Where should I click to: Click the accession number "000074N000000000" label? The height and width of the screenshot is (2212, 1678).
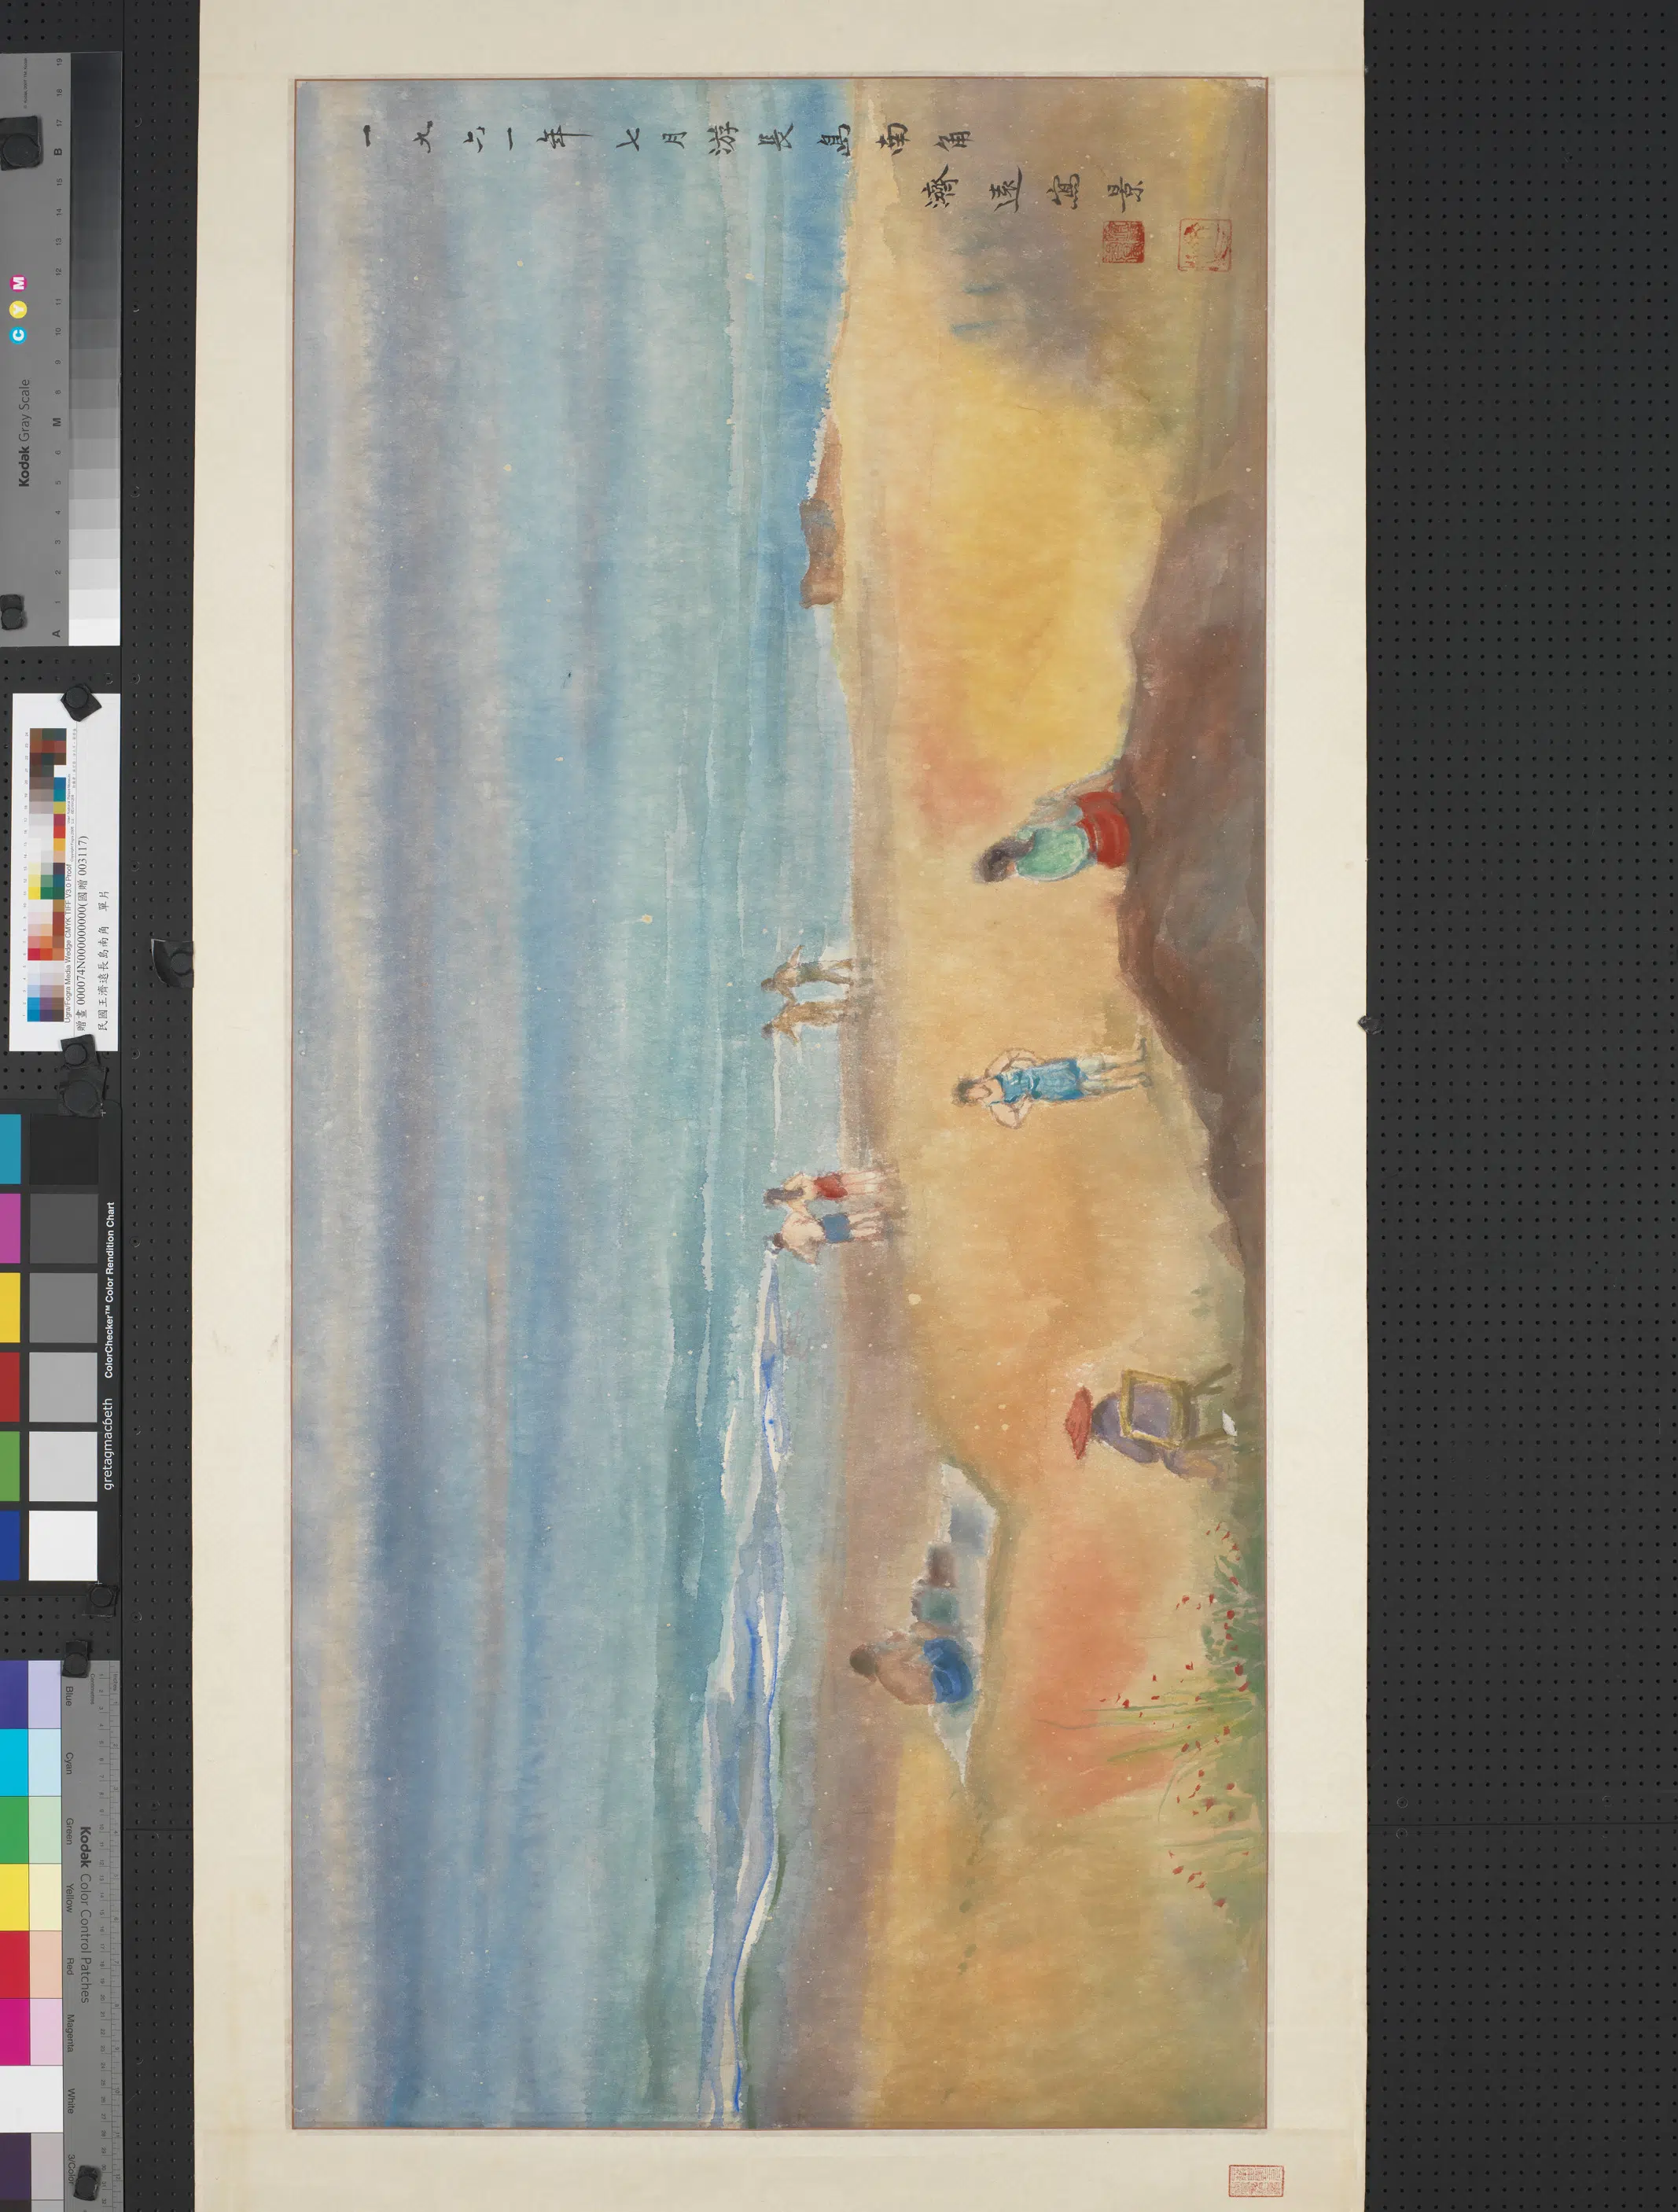click(82, 955)
